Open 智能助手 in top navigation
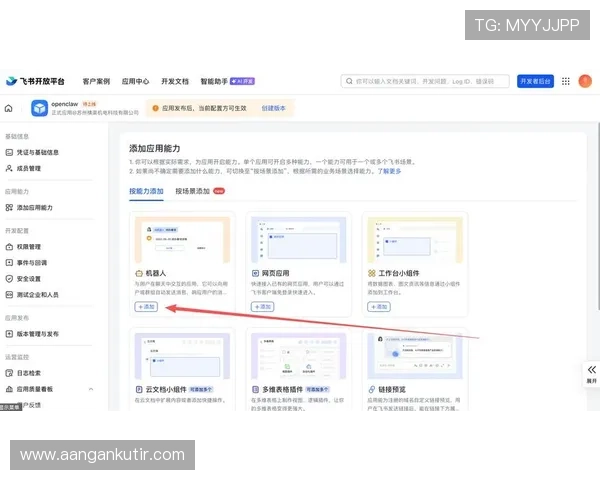Screen dimensions: 600x480 coord(214,81)
